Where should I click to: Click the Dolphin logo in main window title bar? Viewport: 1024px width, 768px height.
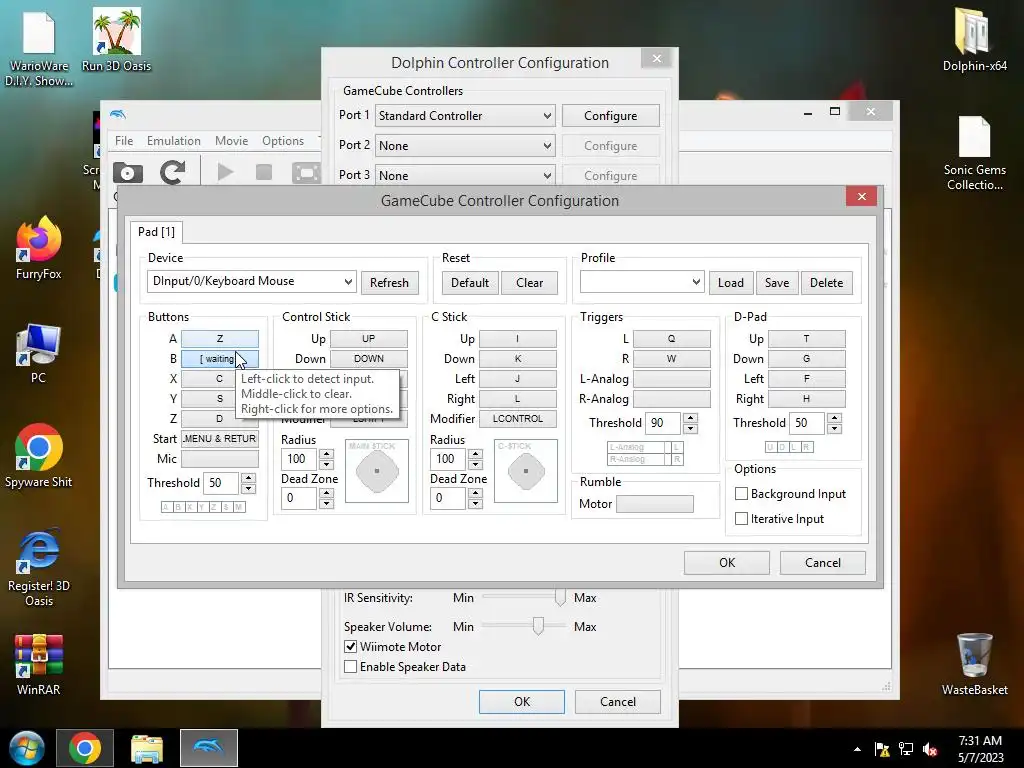click(118, 114)
